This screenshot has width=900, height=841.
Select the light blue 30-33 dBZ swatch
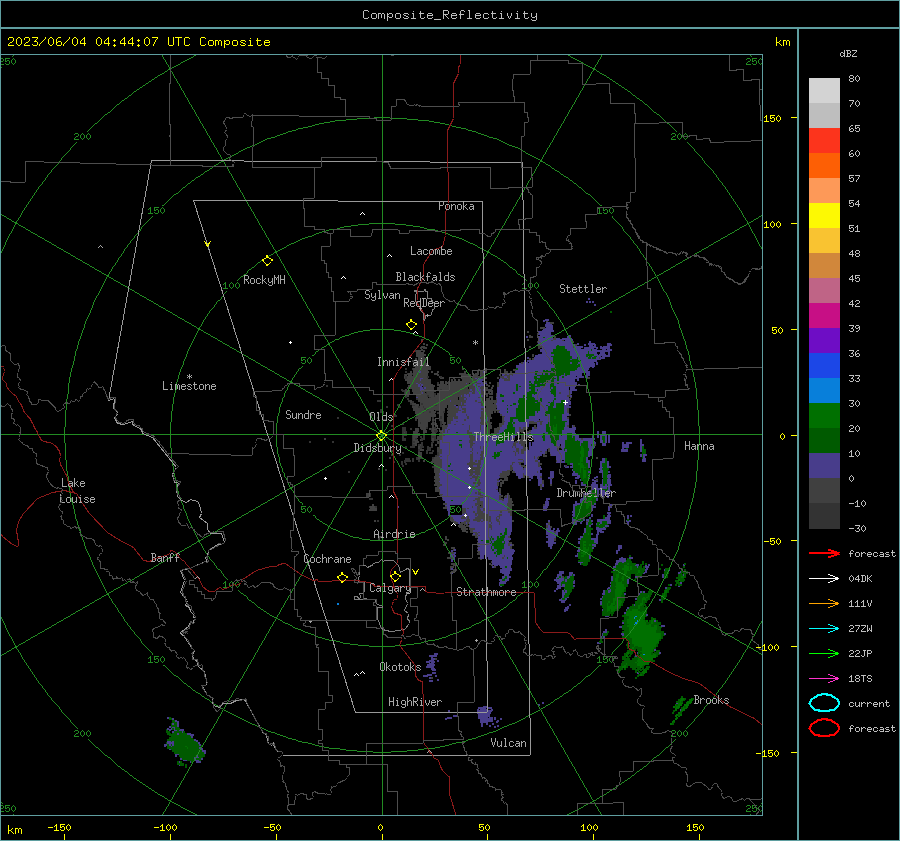point(824,391)
